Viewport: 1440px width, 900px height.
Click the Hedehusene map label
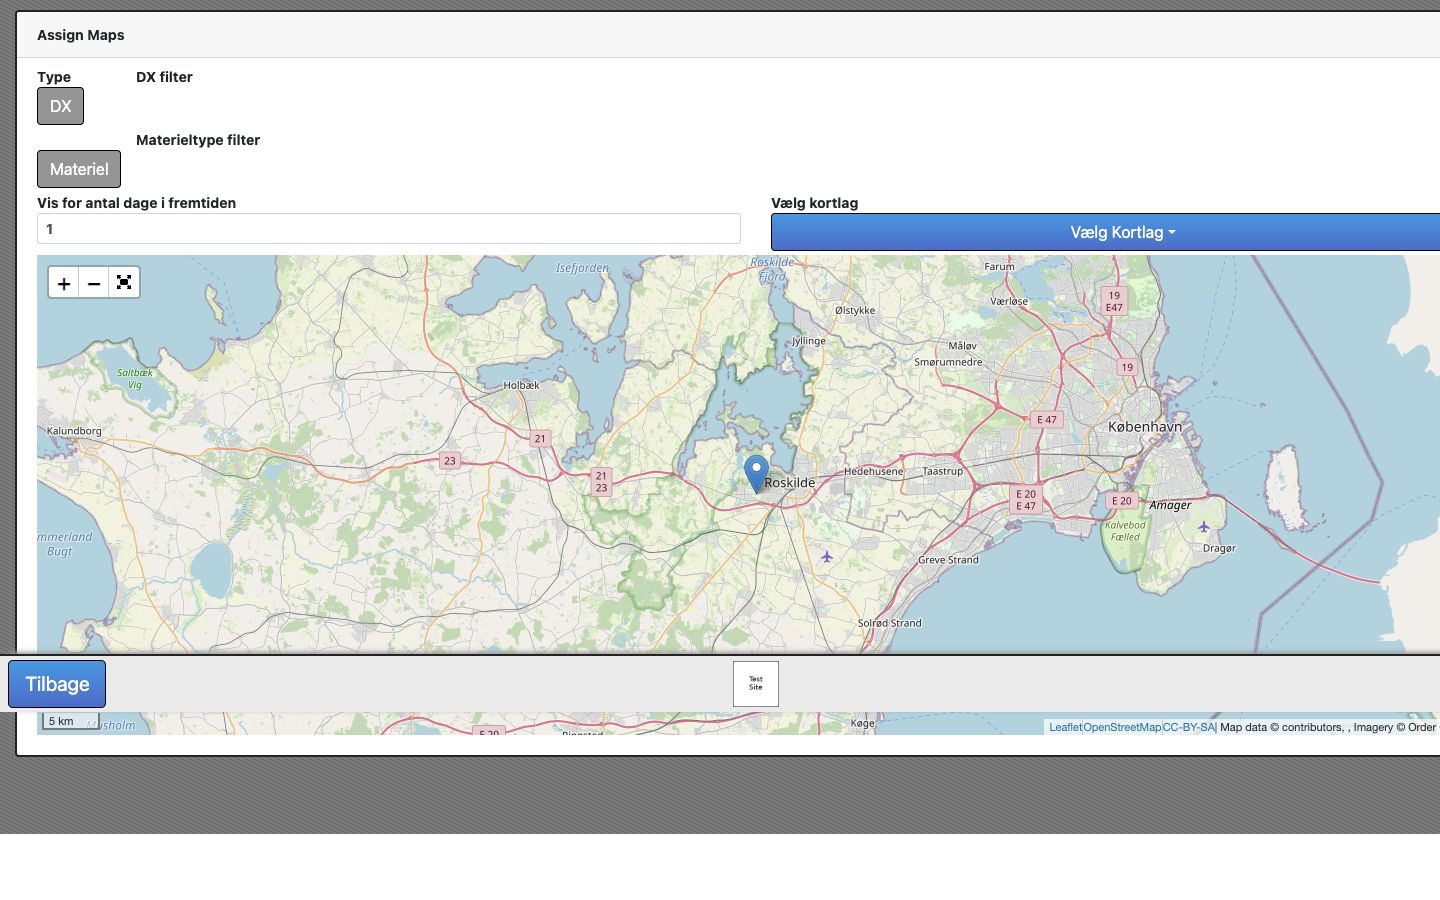[x=873, y=471]
